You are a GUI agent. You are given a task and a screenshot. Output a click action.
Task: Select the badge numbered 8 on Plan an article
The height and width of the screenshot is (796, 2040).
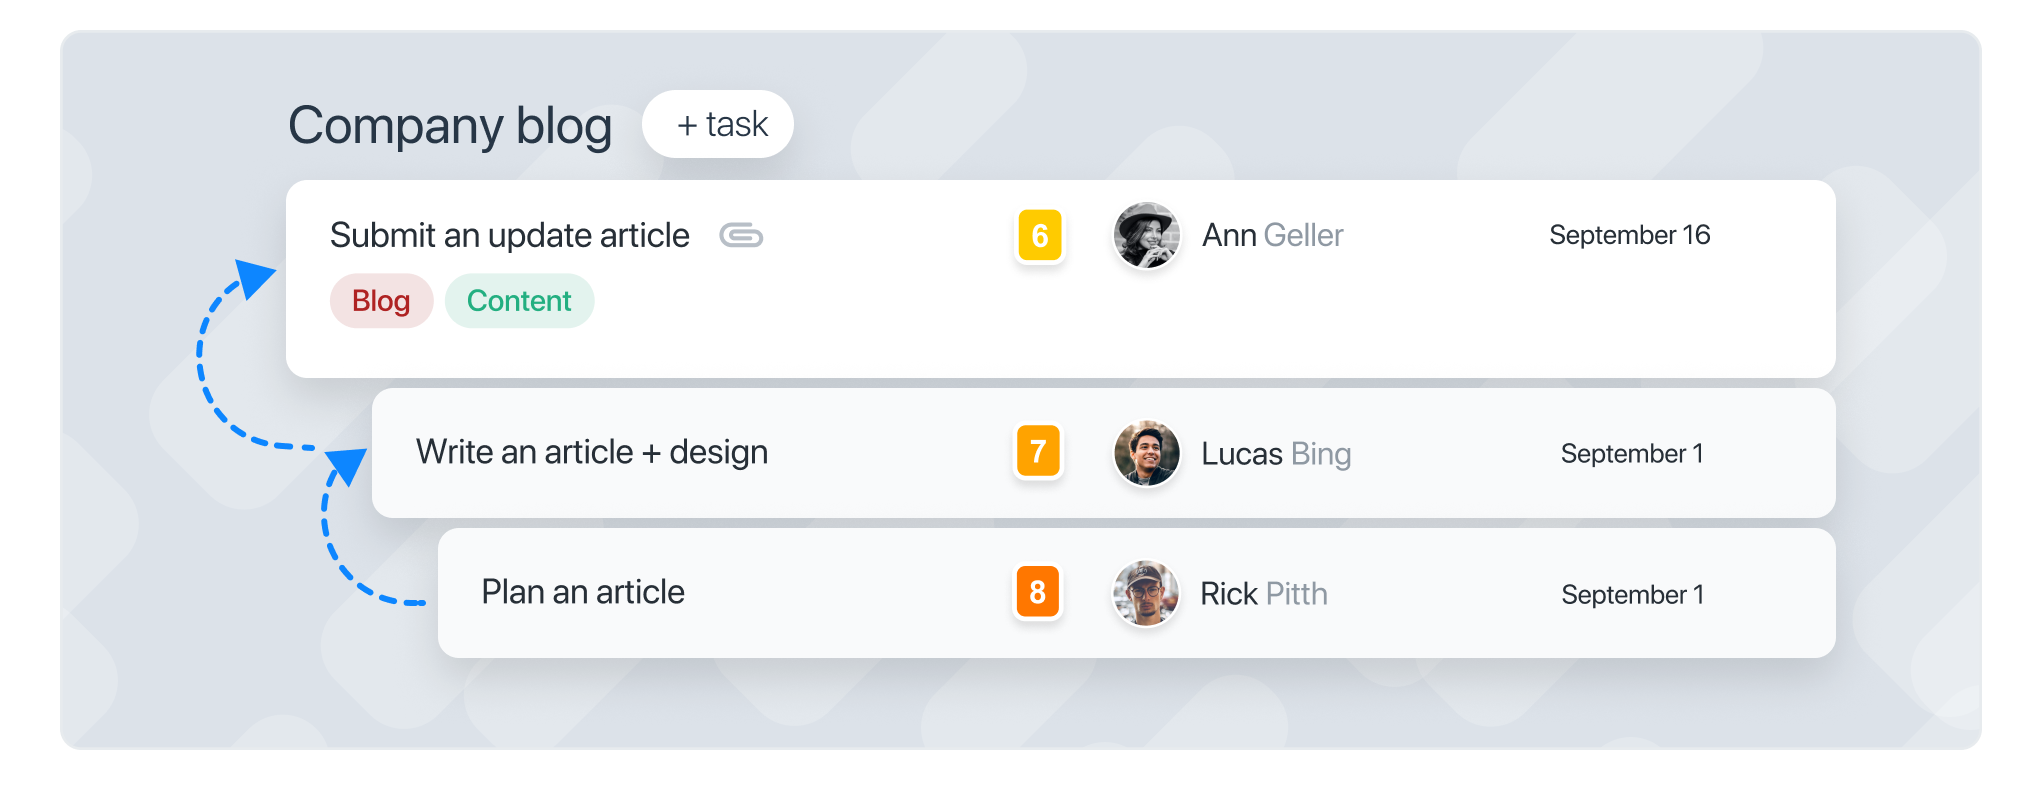point(1038,593)
